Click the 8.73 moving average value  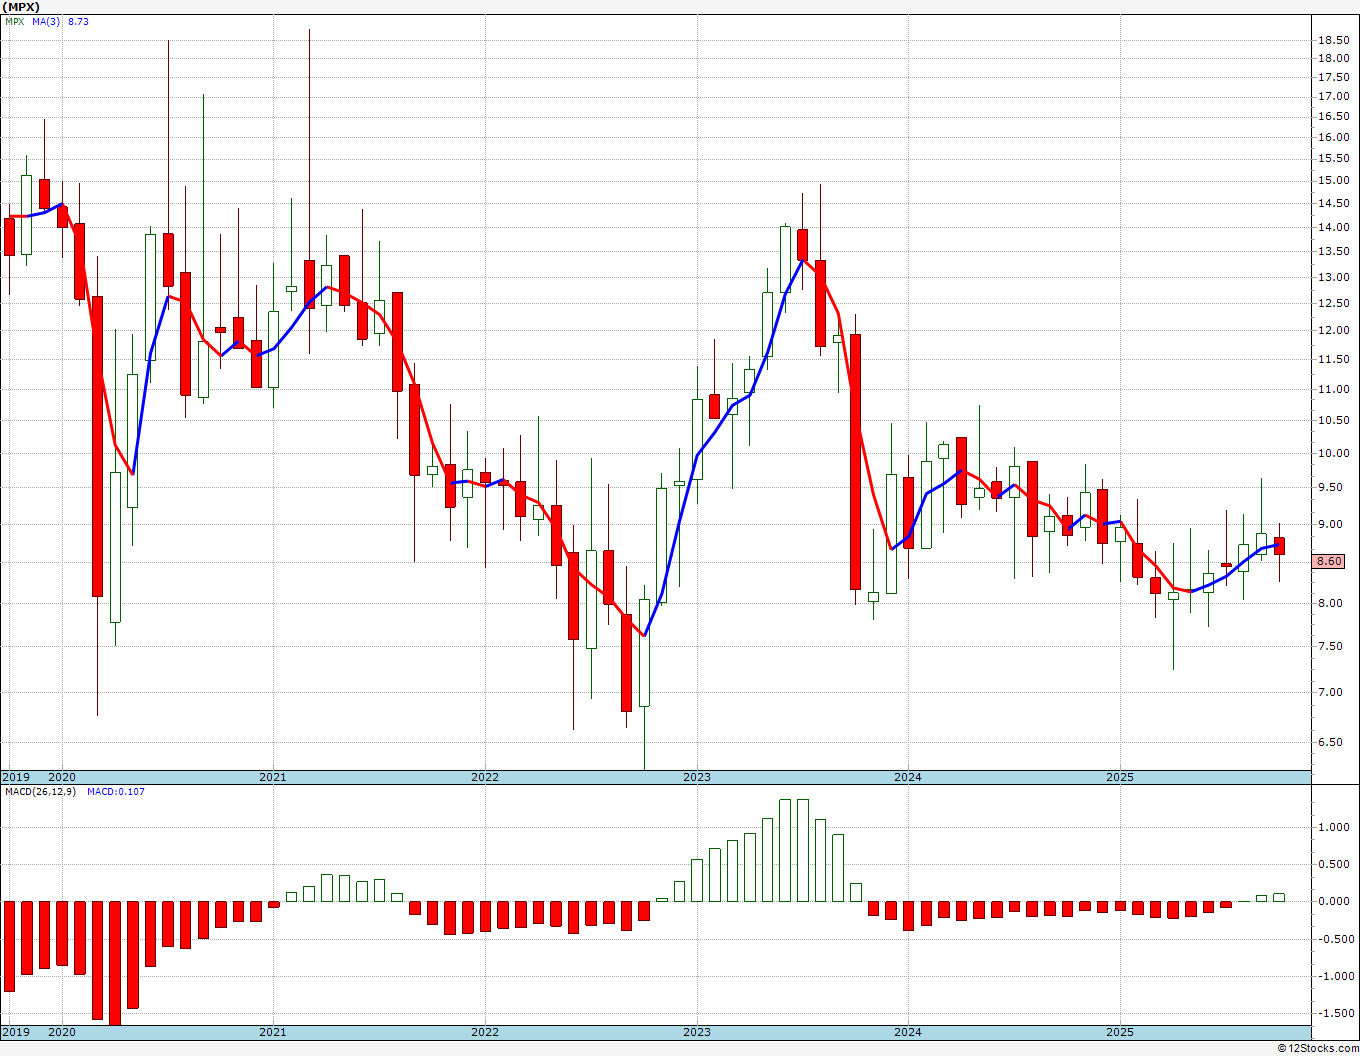pyautogui.click(x=78, y=21)
